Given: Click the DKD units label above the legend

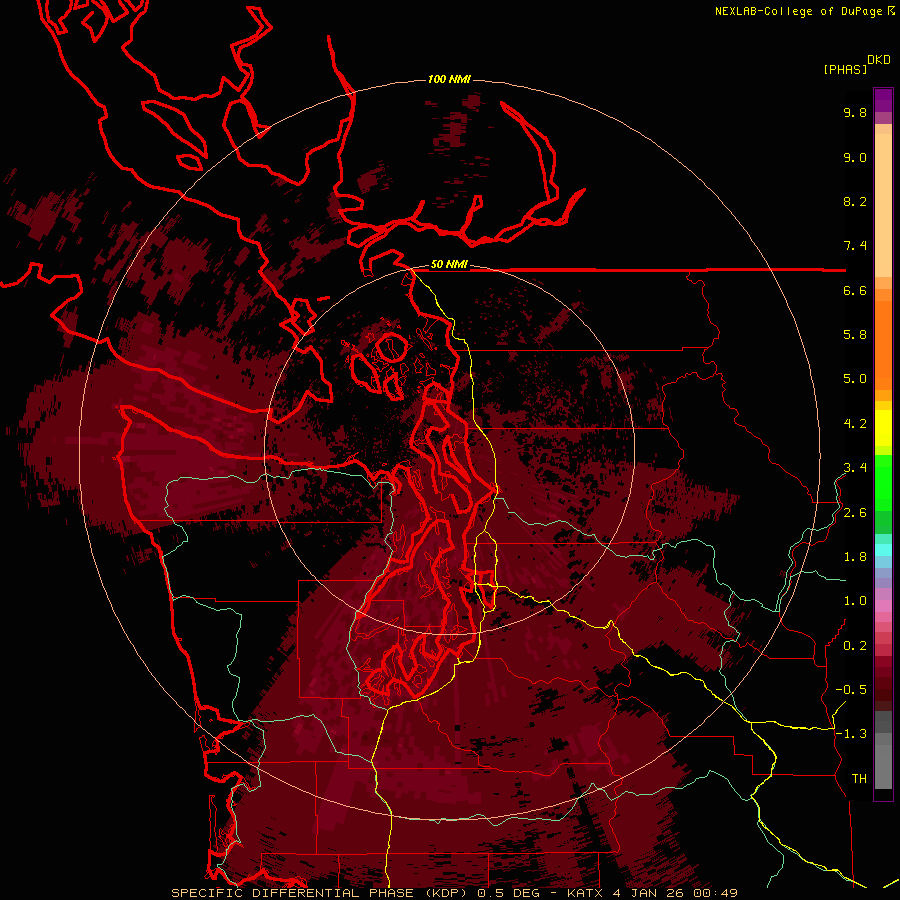Looking at the screenshot, I should [x=879, y=60].
